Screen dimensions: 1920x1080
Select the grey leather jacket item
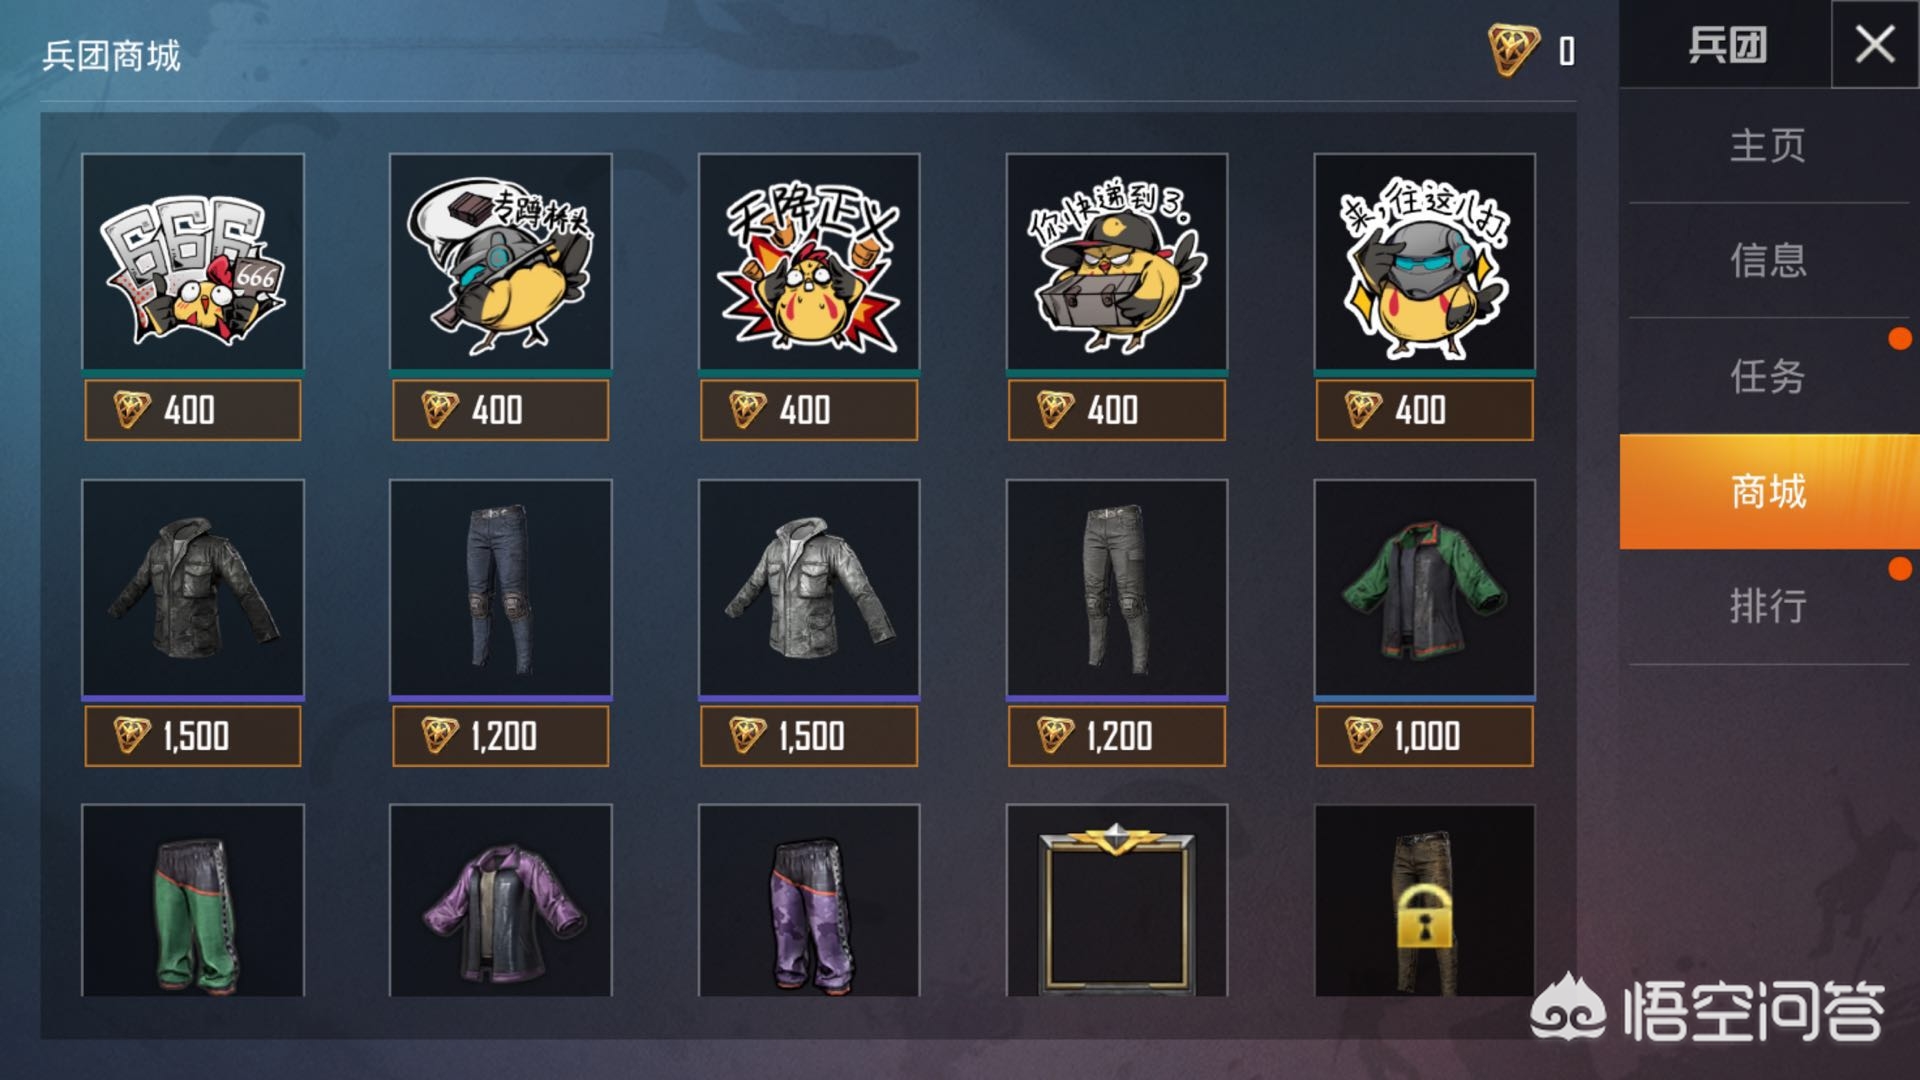pos(809,588)
